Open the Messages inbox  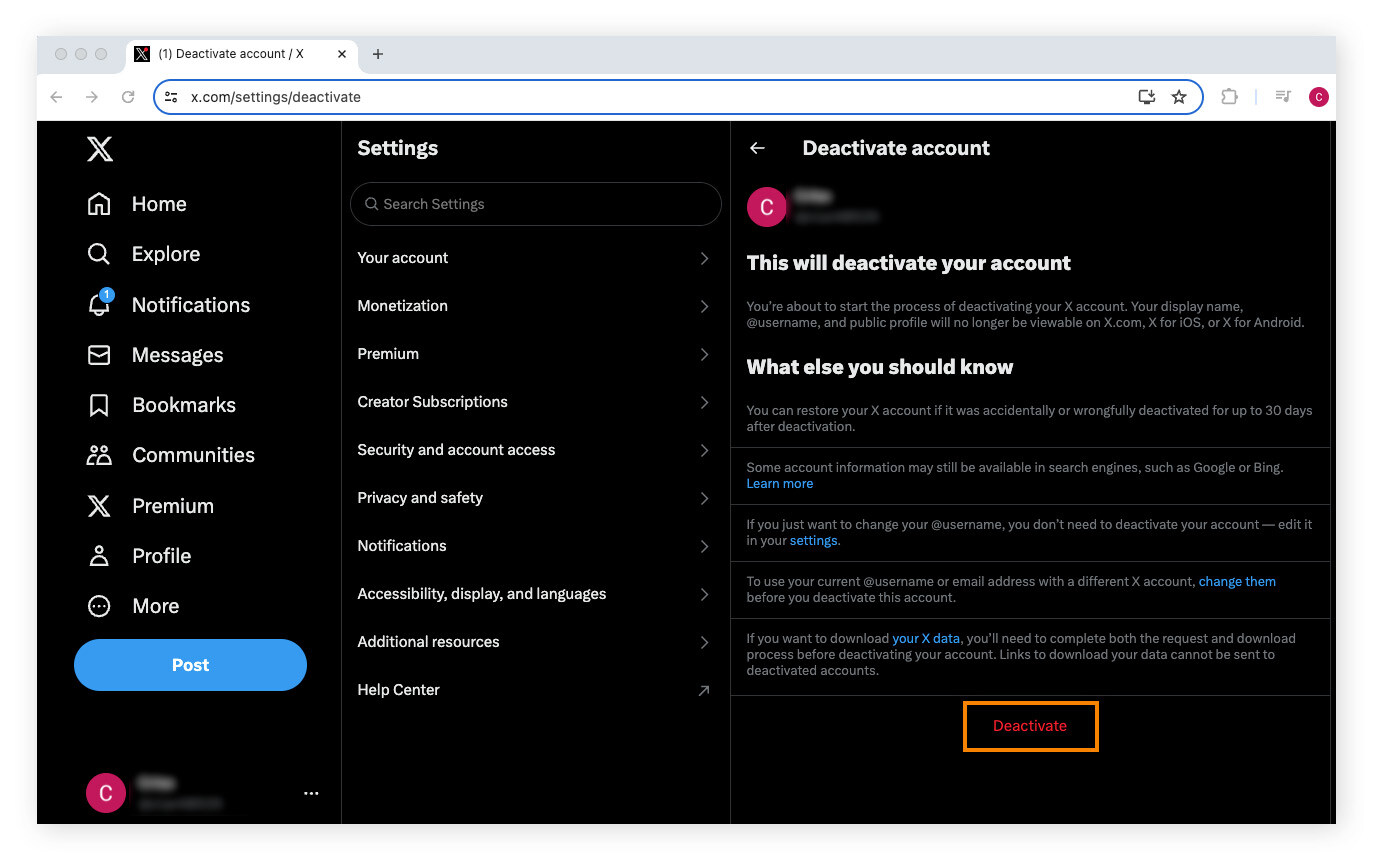(x=177, y=355)
